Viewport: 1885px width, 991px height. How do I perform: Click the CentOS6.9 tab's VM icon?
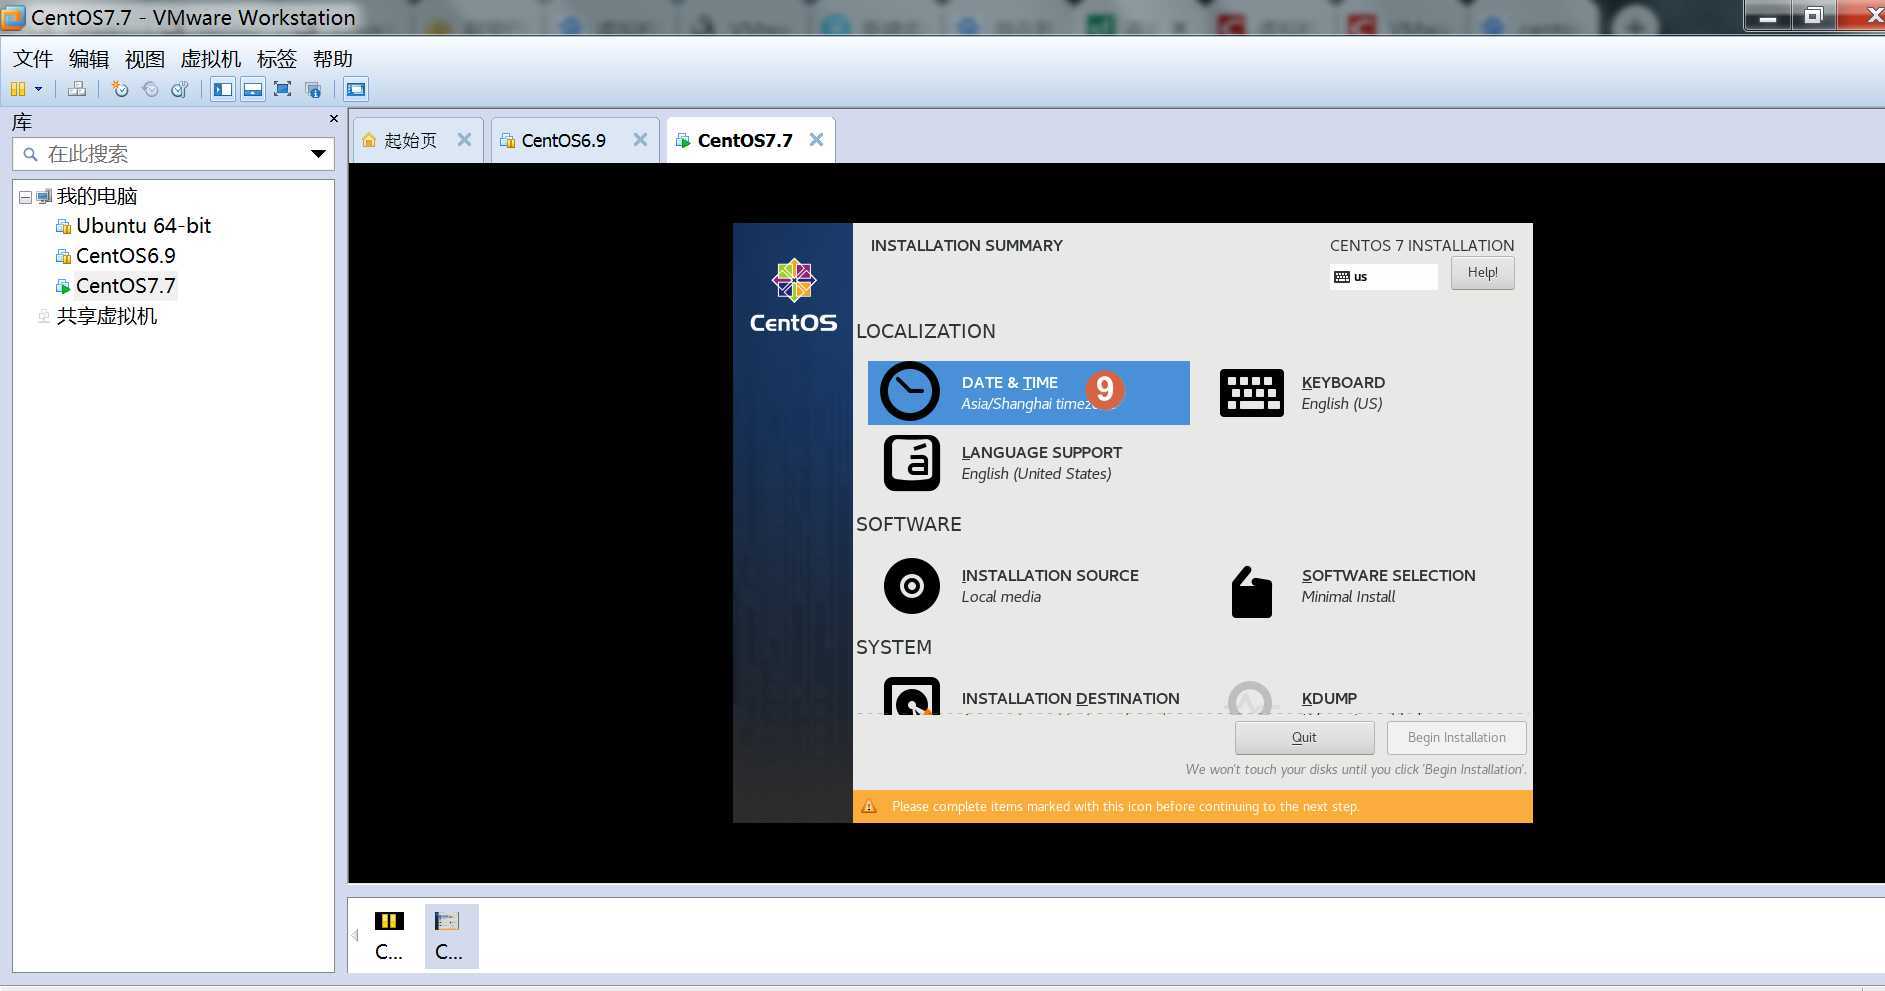coord(507,141)
